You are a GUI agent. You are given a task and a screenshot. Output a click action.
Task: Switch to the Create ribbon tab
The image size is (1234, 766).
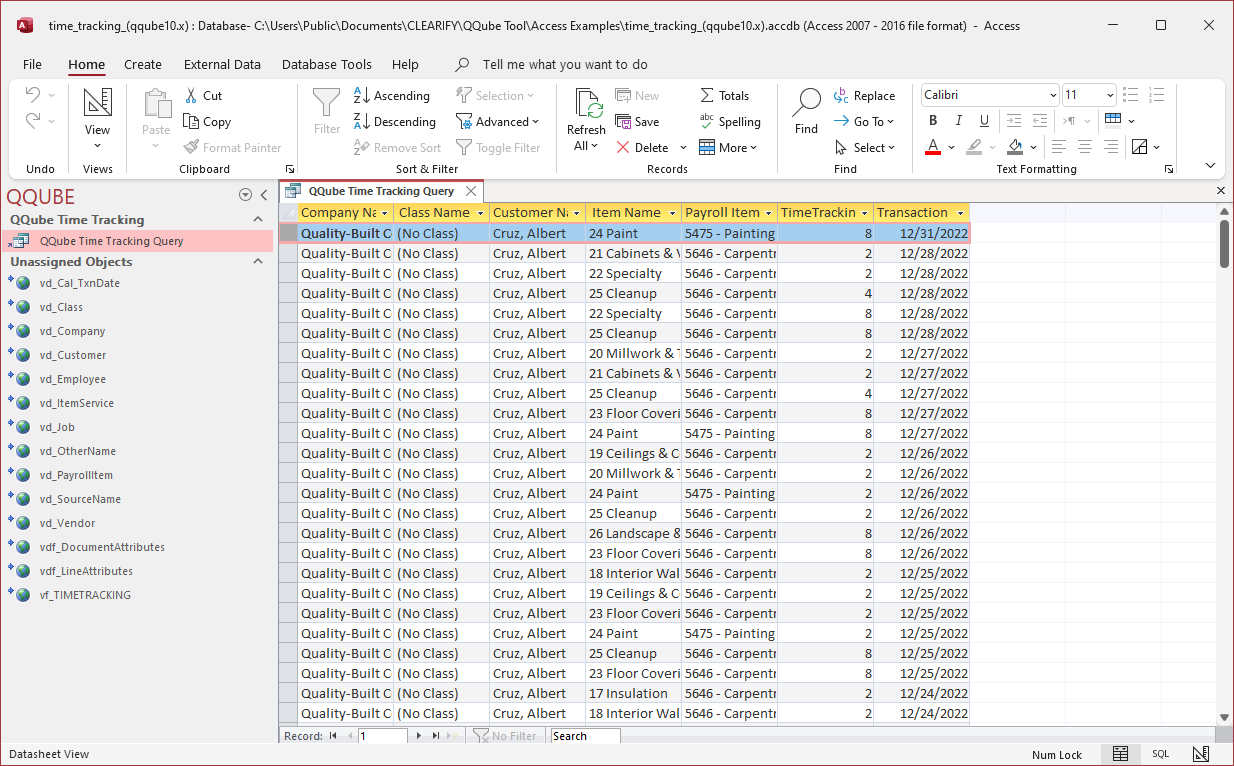tap(143, 64)
